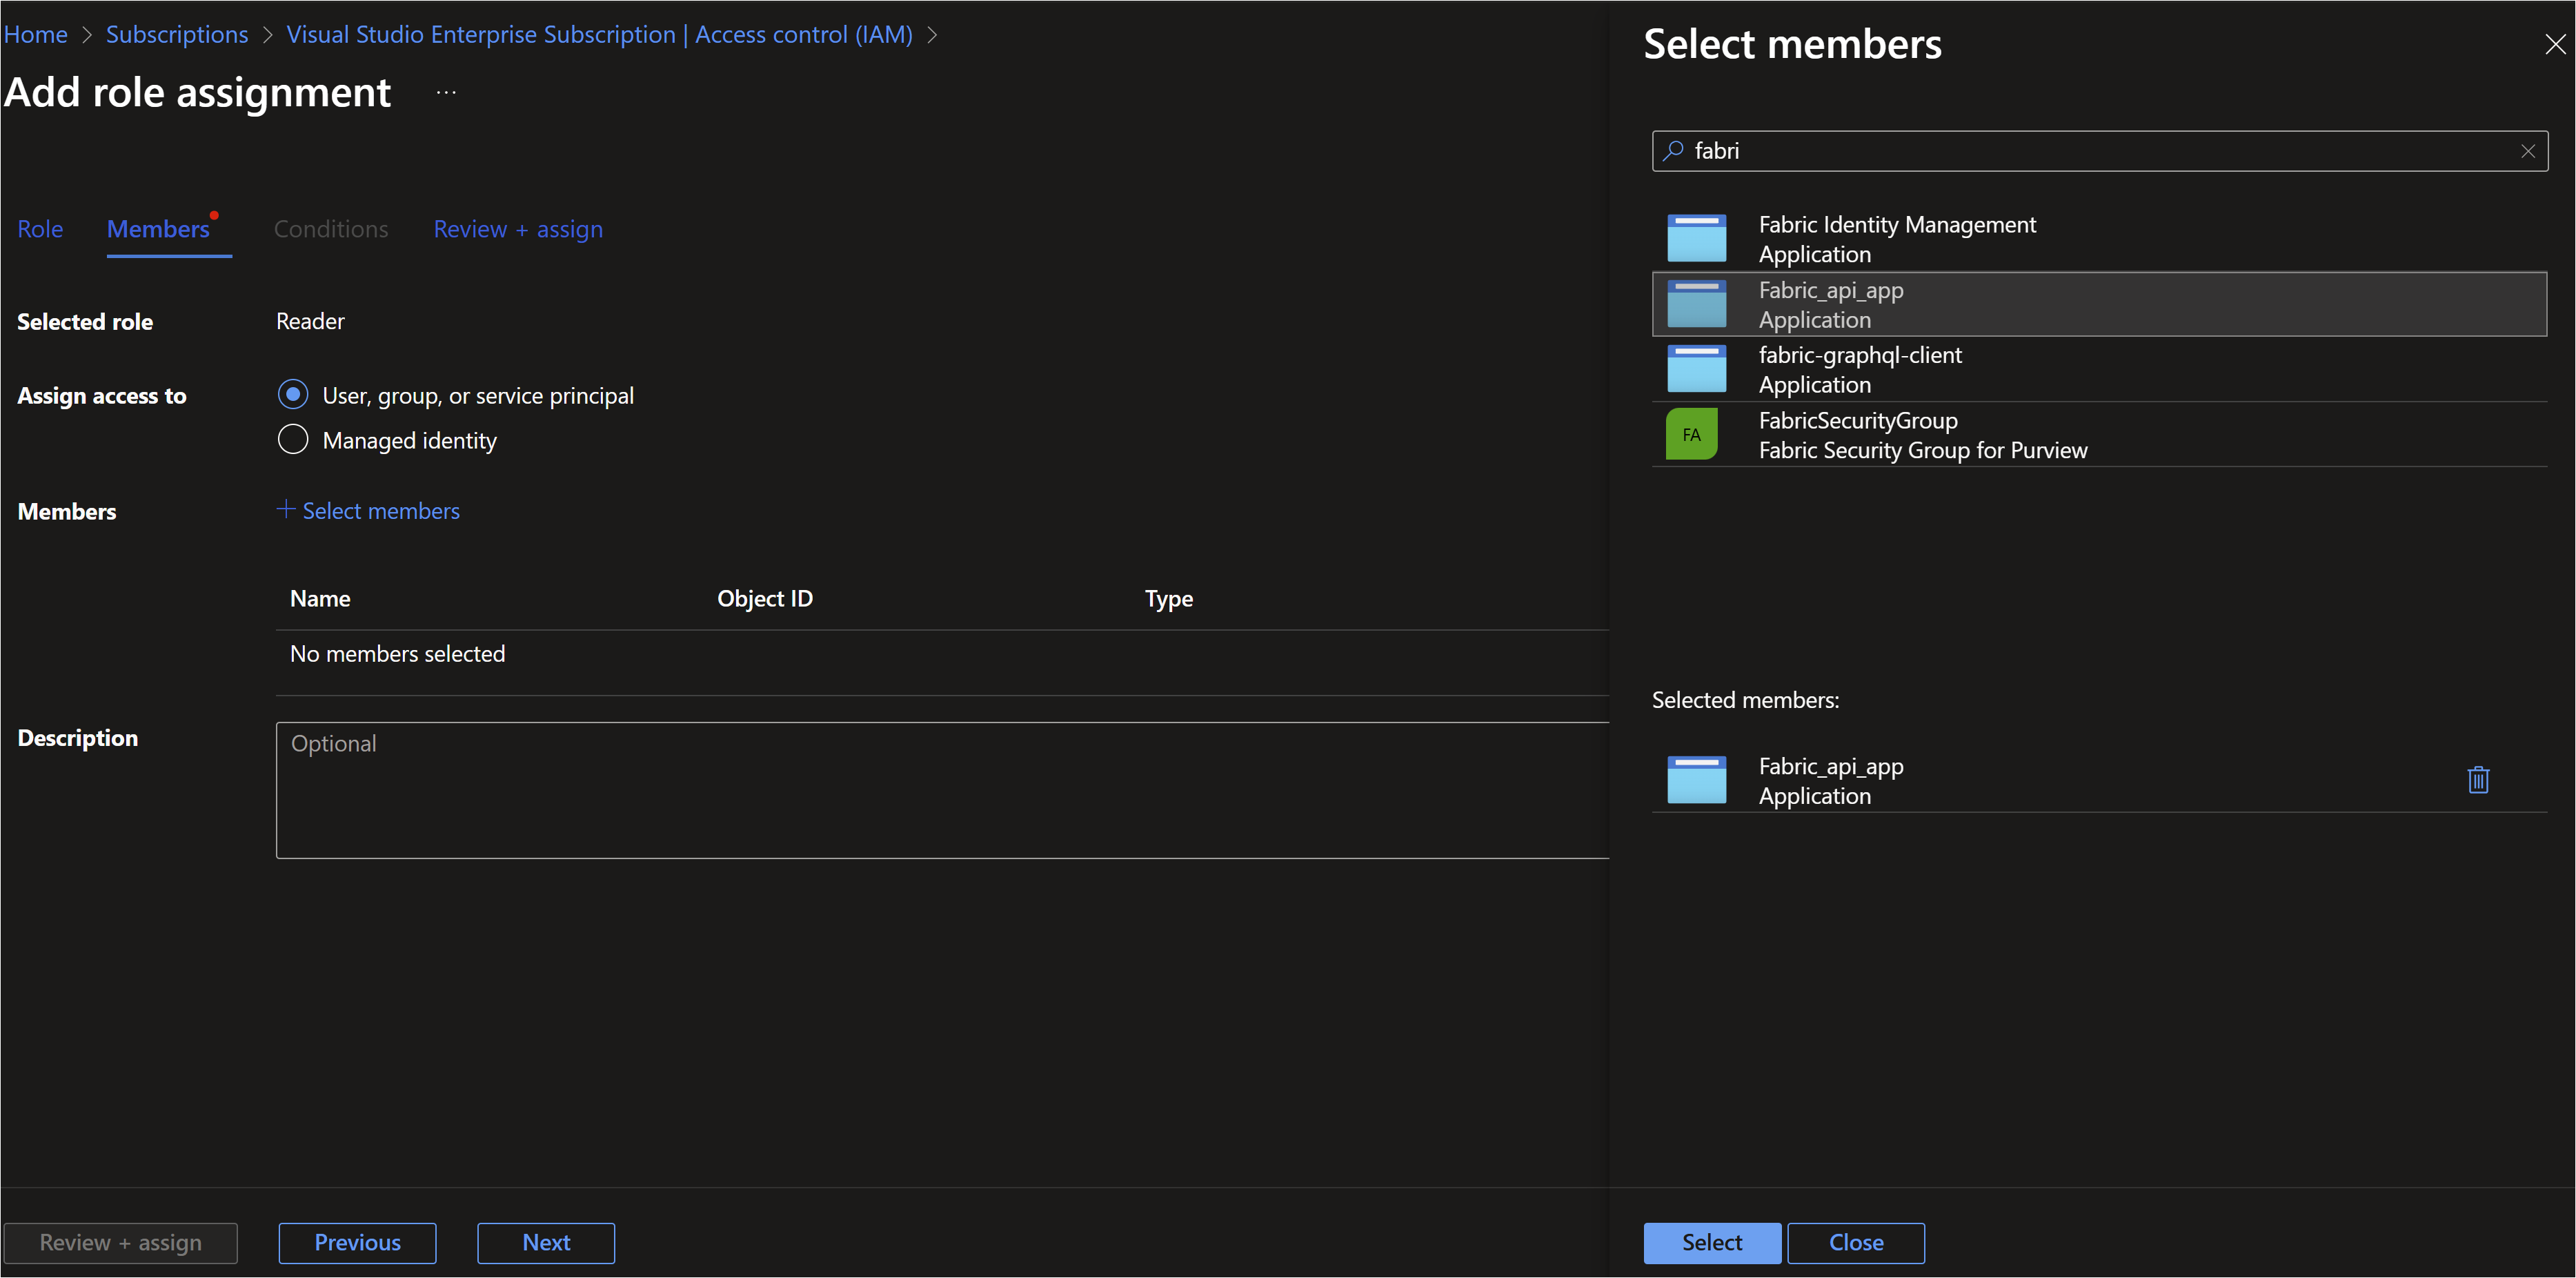Image resolution: width=2576 pixels, height=1278 pixels.
Task: Click the Reader selected role text
Action: click(310, 321)
